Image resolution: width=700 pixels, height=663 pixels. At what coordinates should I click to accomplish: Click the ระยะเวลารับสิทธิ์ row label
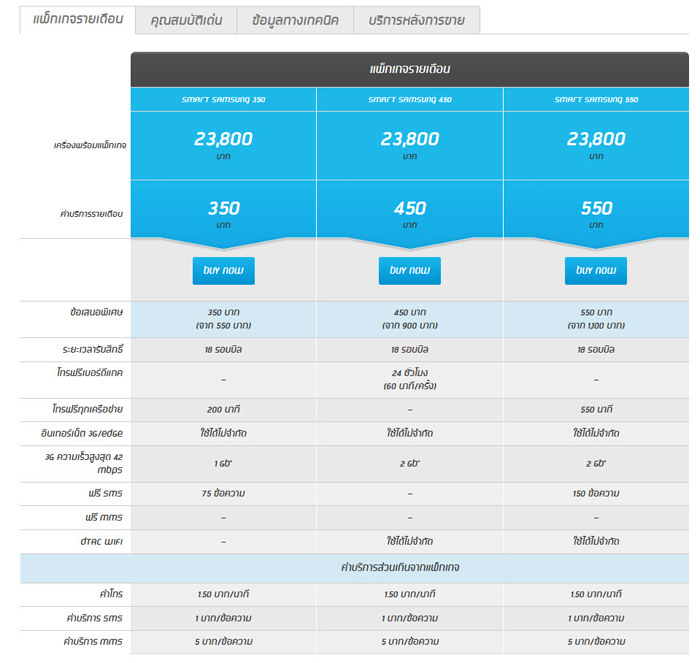[x=92, y=349]
